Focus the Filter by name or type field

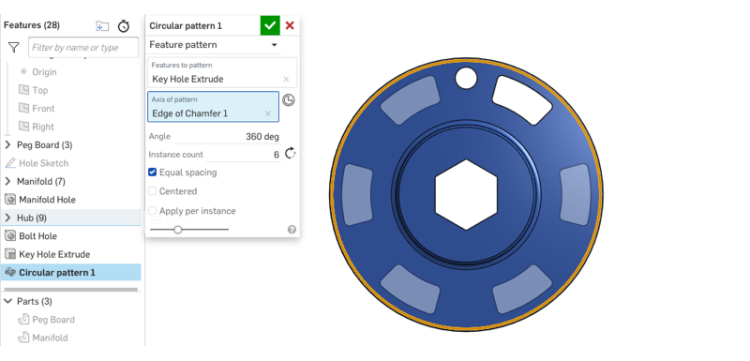[x=83, y=47]
